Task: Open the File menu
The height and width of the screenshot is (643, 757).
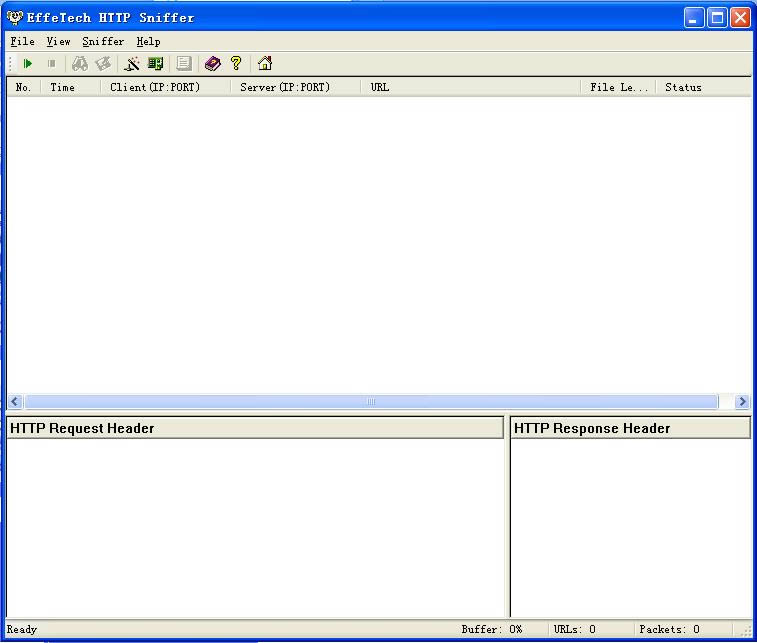Action: pos(22,42)
